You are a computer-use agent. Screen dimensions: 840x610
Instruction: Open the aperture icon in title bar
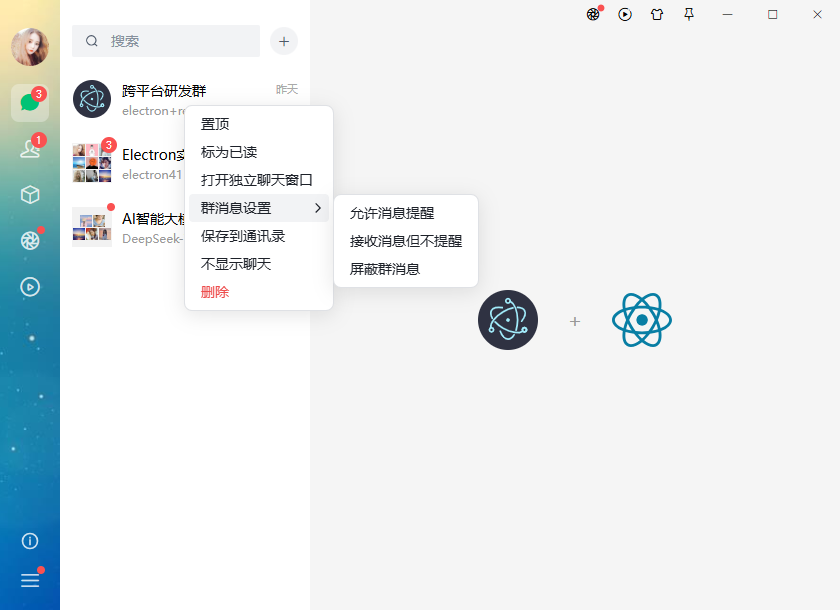click(592, 14)
